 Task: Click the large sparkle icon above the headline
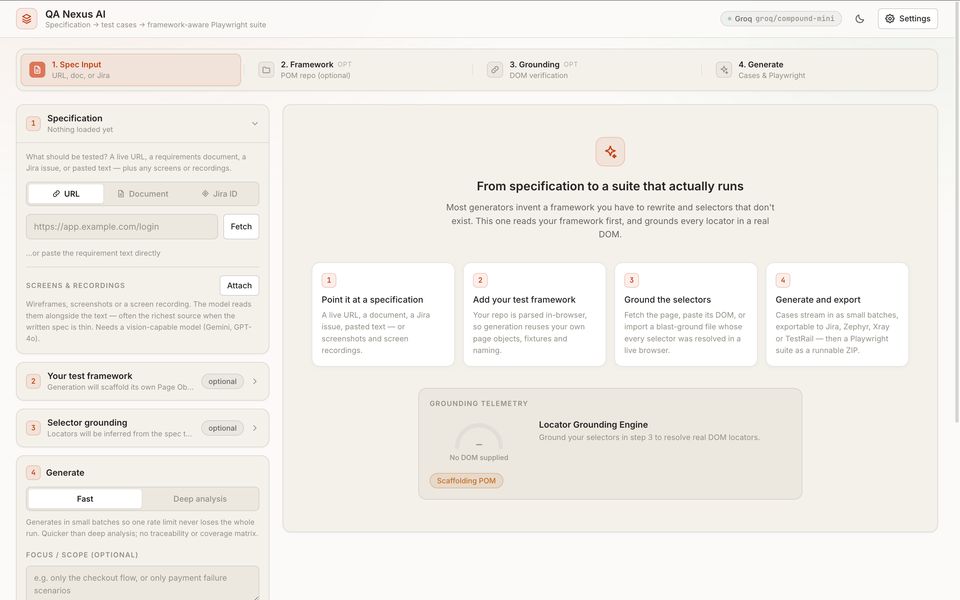click(x=610, y=152)
